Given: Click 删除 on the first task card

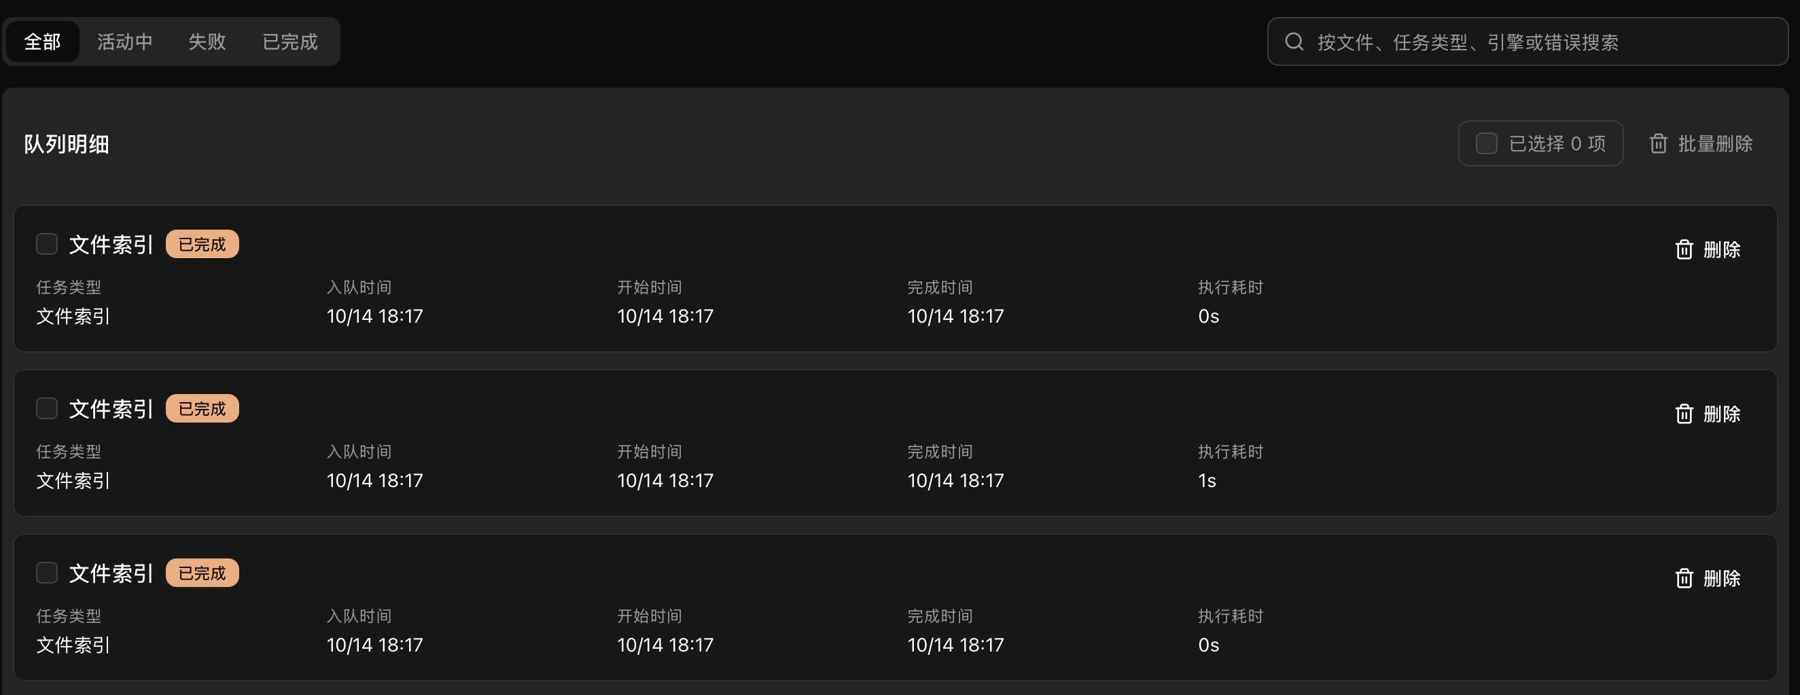Looking at the screenshot, I should (x=1708, y=249).
